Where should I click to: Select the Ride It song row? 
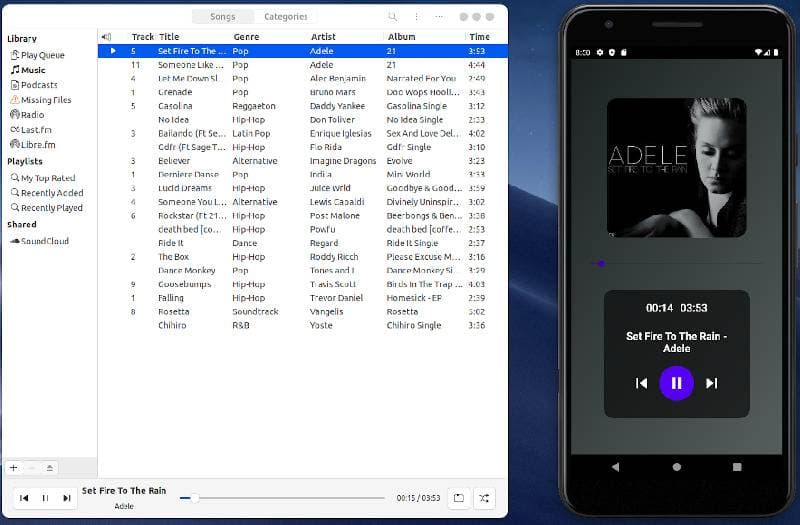303,243
